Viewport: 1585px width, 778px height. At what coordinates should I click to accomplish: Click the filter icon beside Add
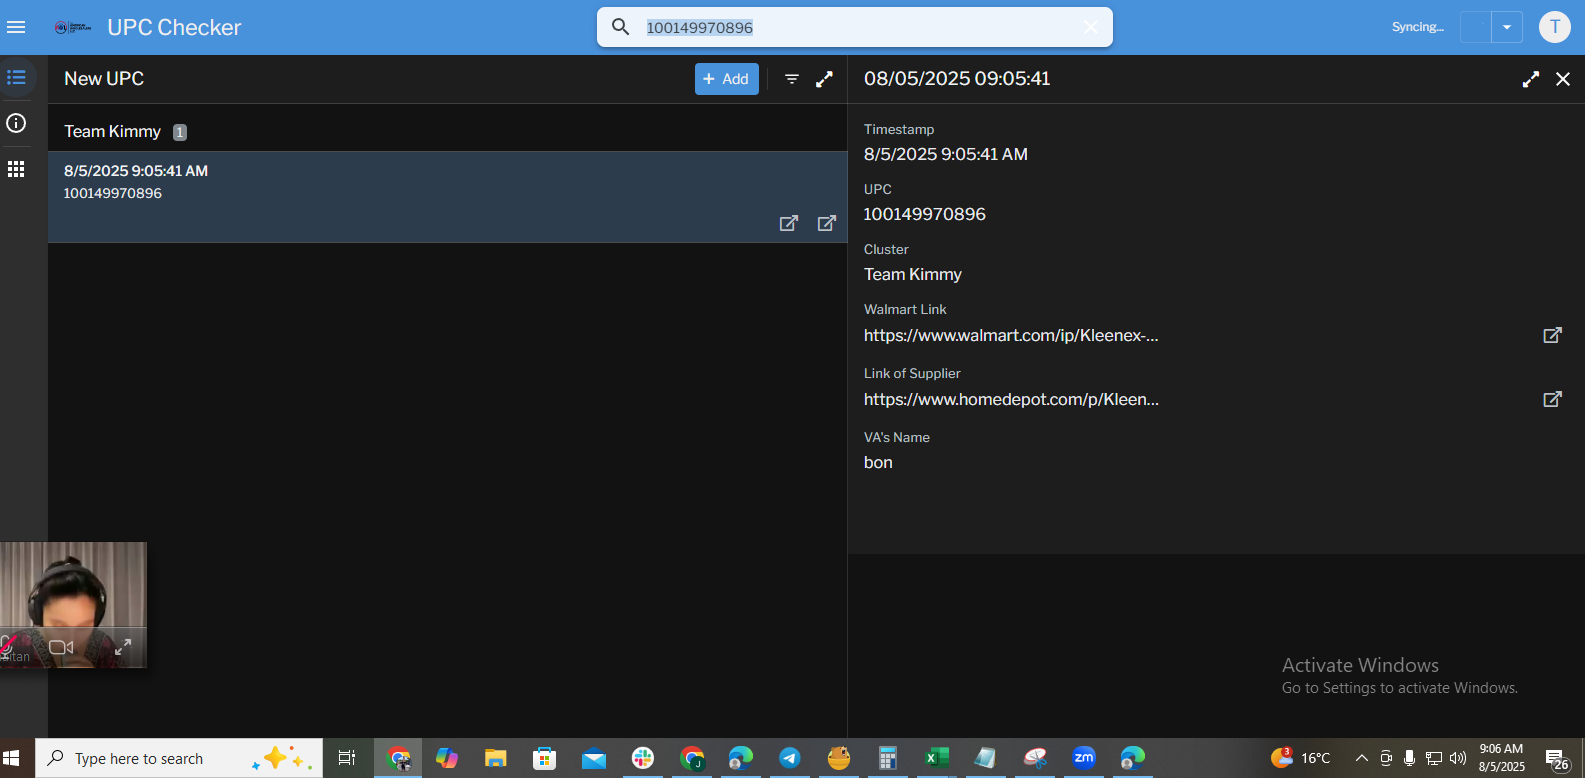pyautogui.click(x=791, y=79)
